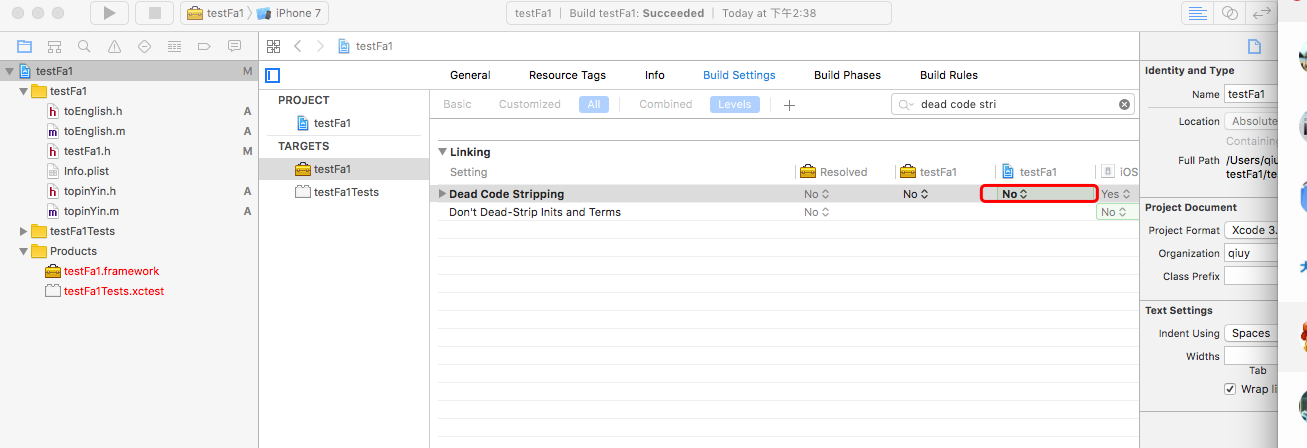This screenshot has width=1307, height=448.
Task: Change Dead Code Stripping project-level No value
Action: click(1015, 194)
